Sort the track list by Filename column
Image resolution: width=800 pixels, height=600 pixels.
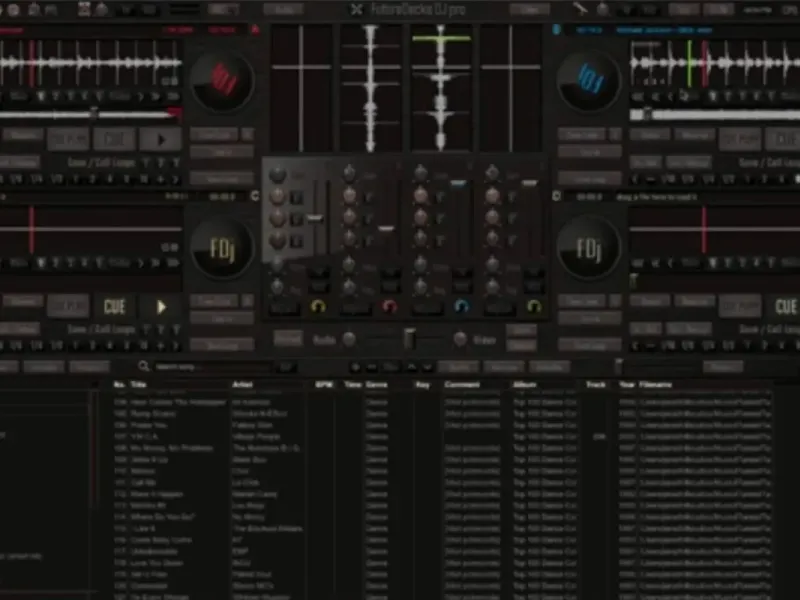tap(656, 384)
